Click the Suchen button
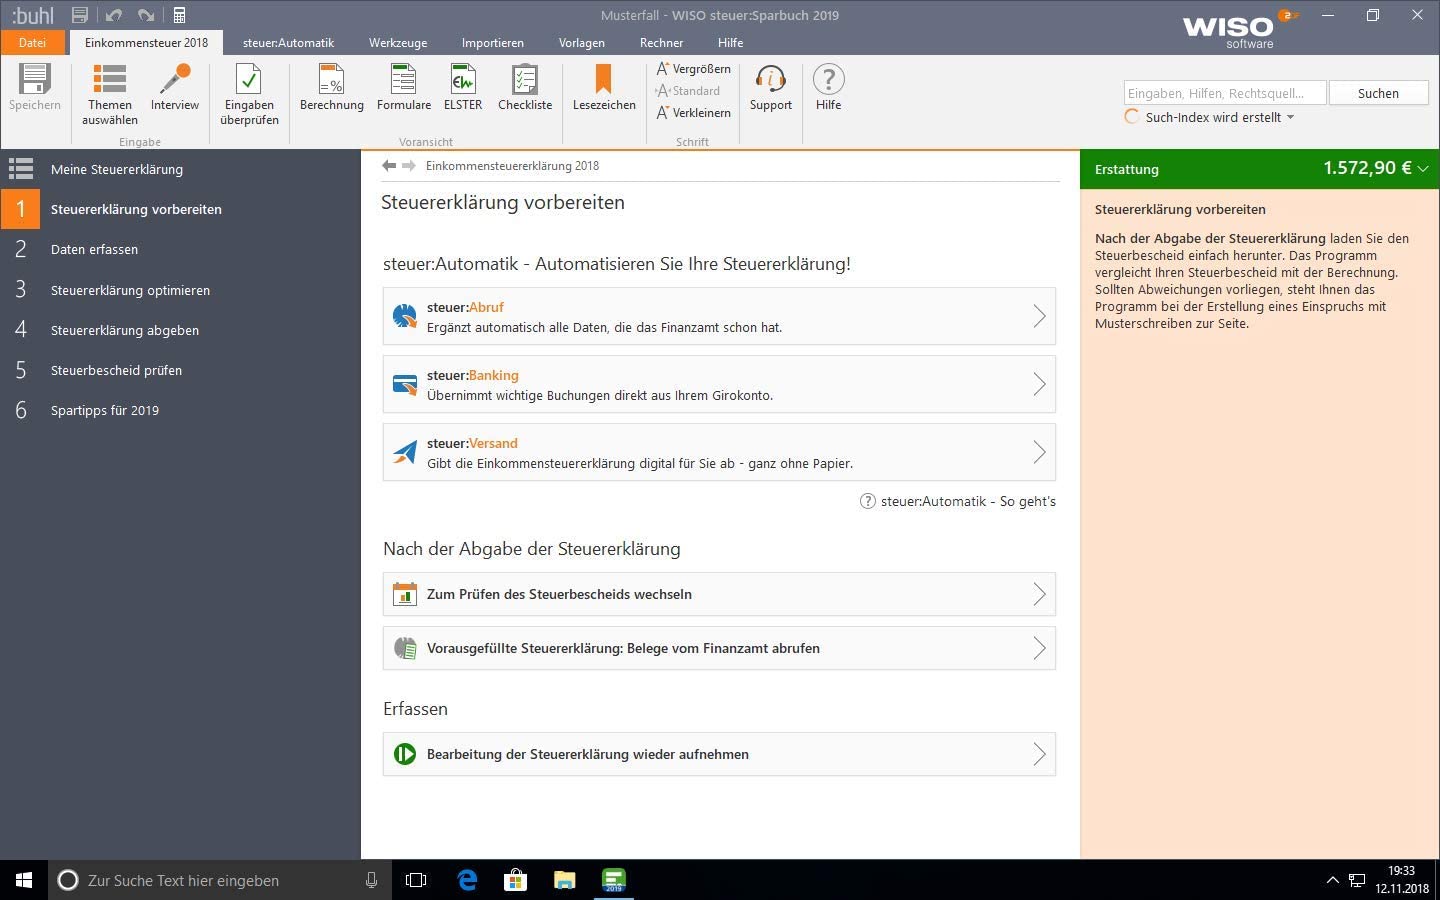This screenshot has width=1440, height=900. point(1378,93)
